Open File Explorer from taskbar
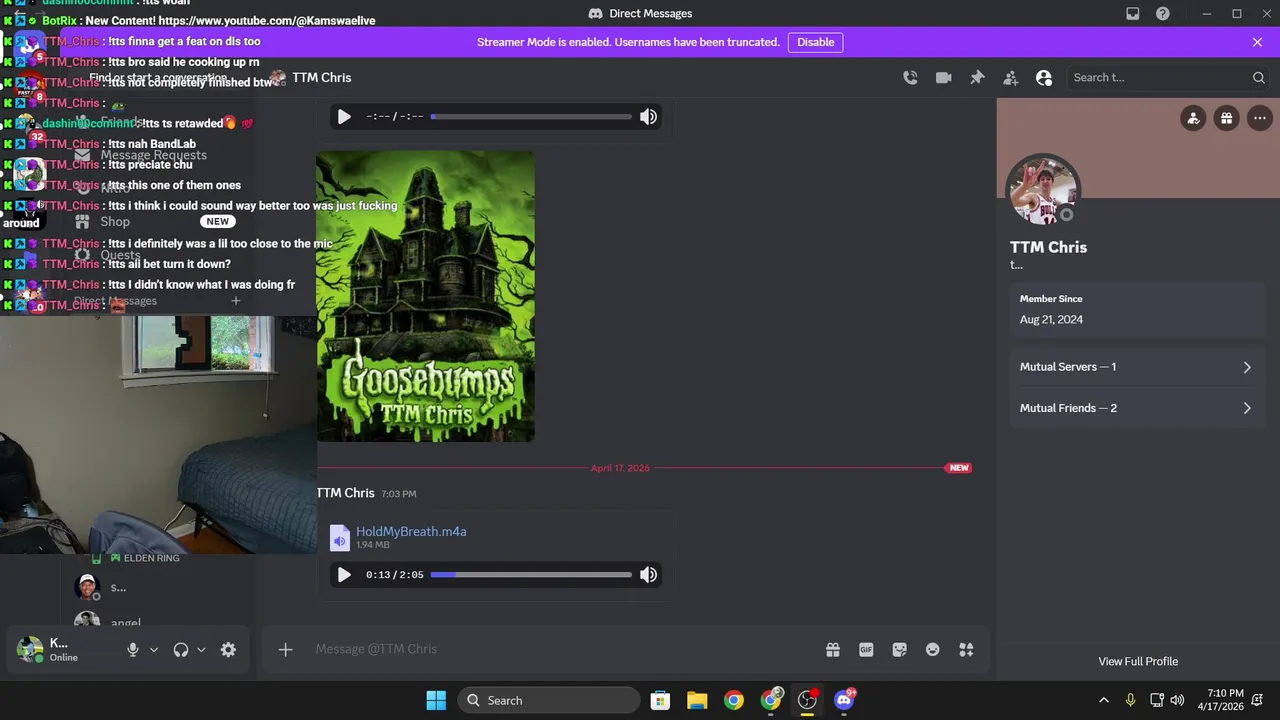This screenshot has width=1280, height=720. click(x=697, y=700)
